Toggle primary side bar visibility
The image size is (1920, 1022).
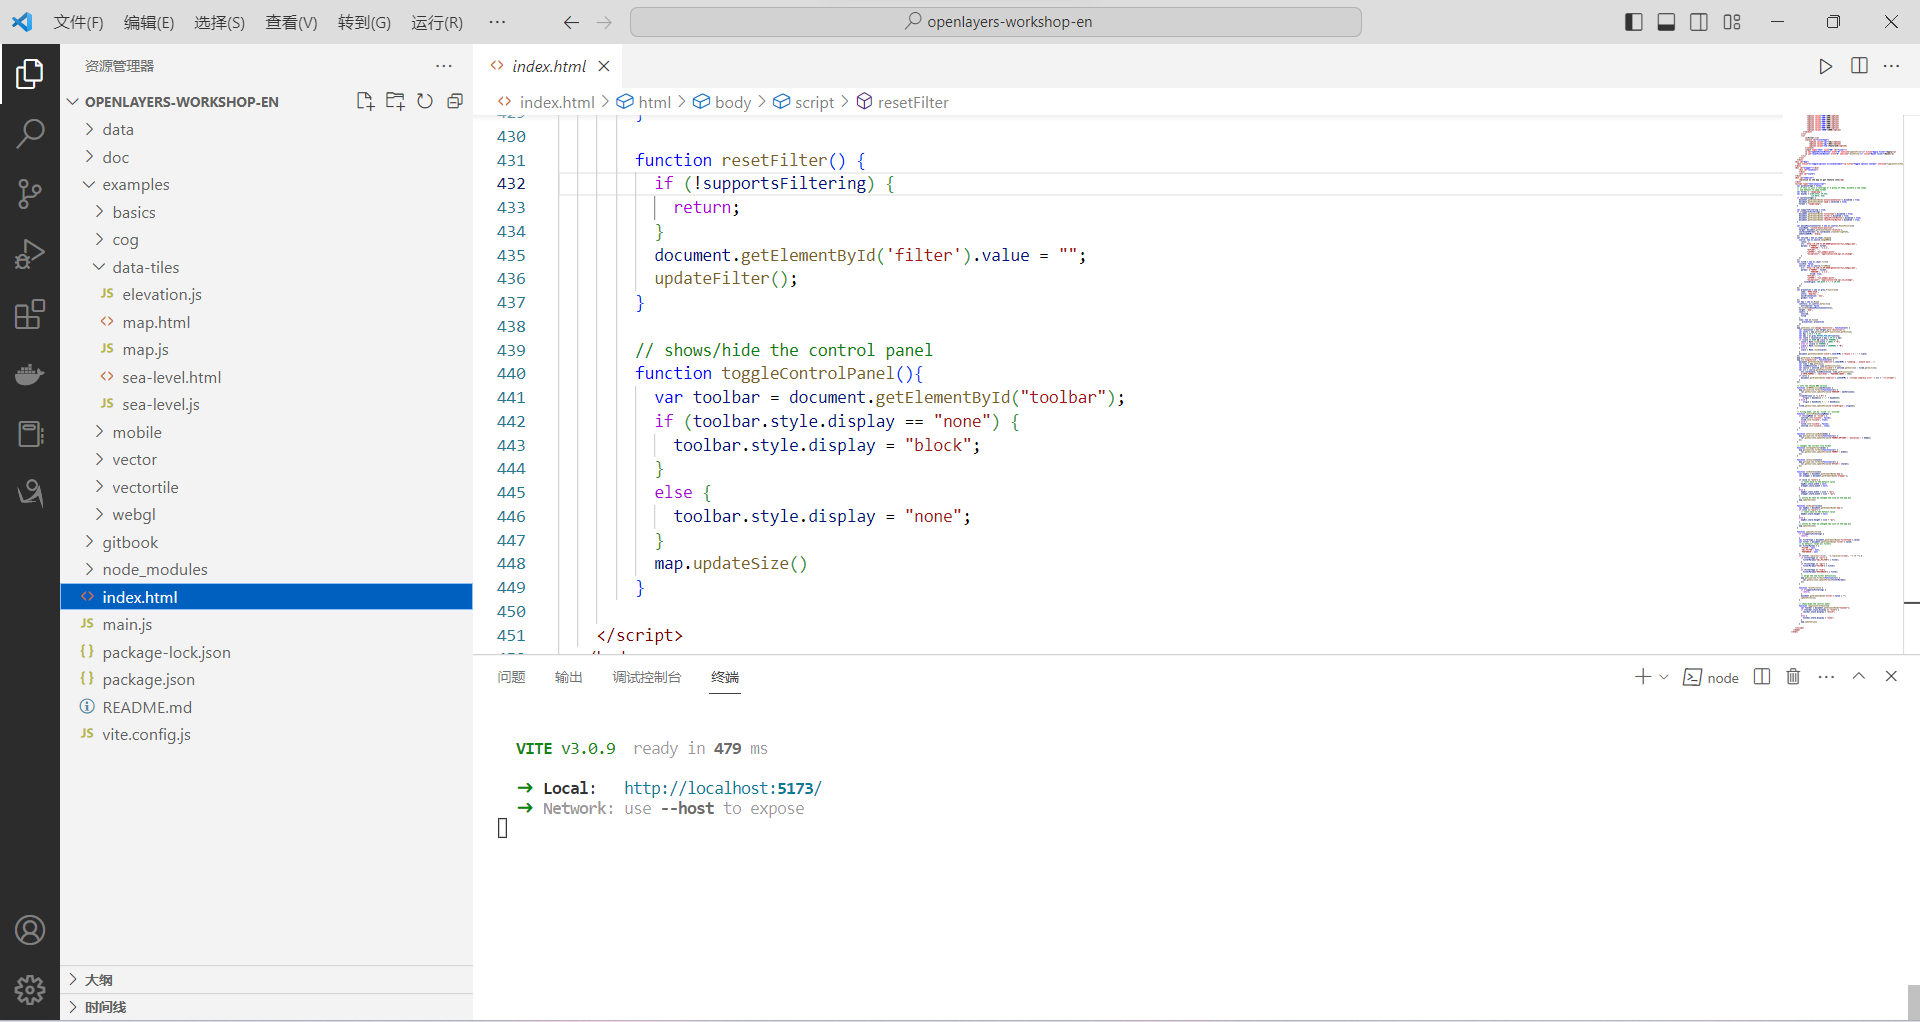click(1634, 22)
